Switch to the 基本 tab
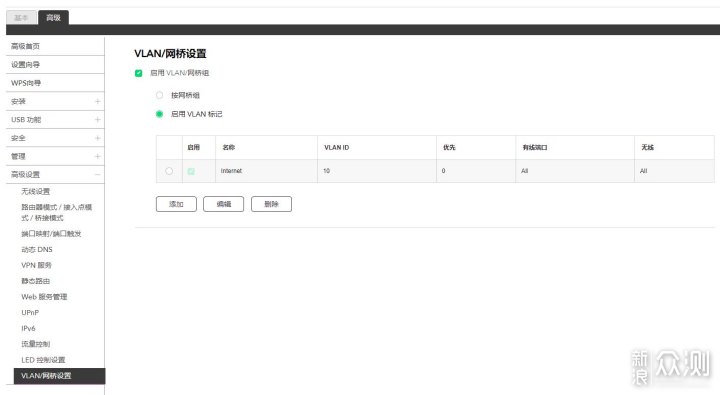The height and width of the screenshot is (395, 720). click(x=21, y=17)
